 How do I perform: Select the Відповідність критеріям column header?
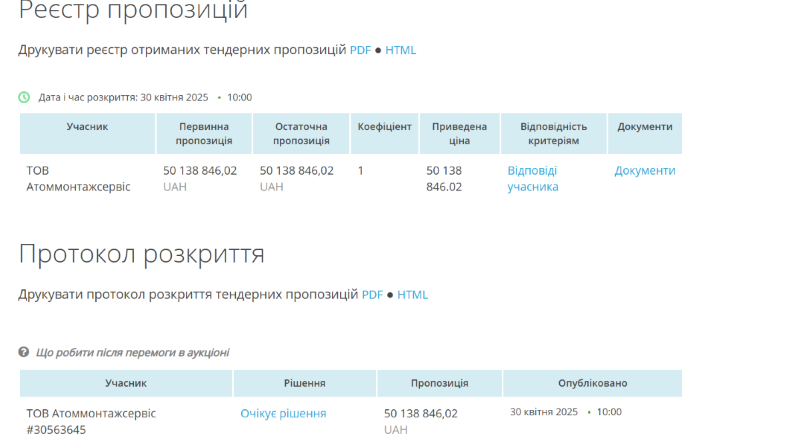coord(554,134)
